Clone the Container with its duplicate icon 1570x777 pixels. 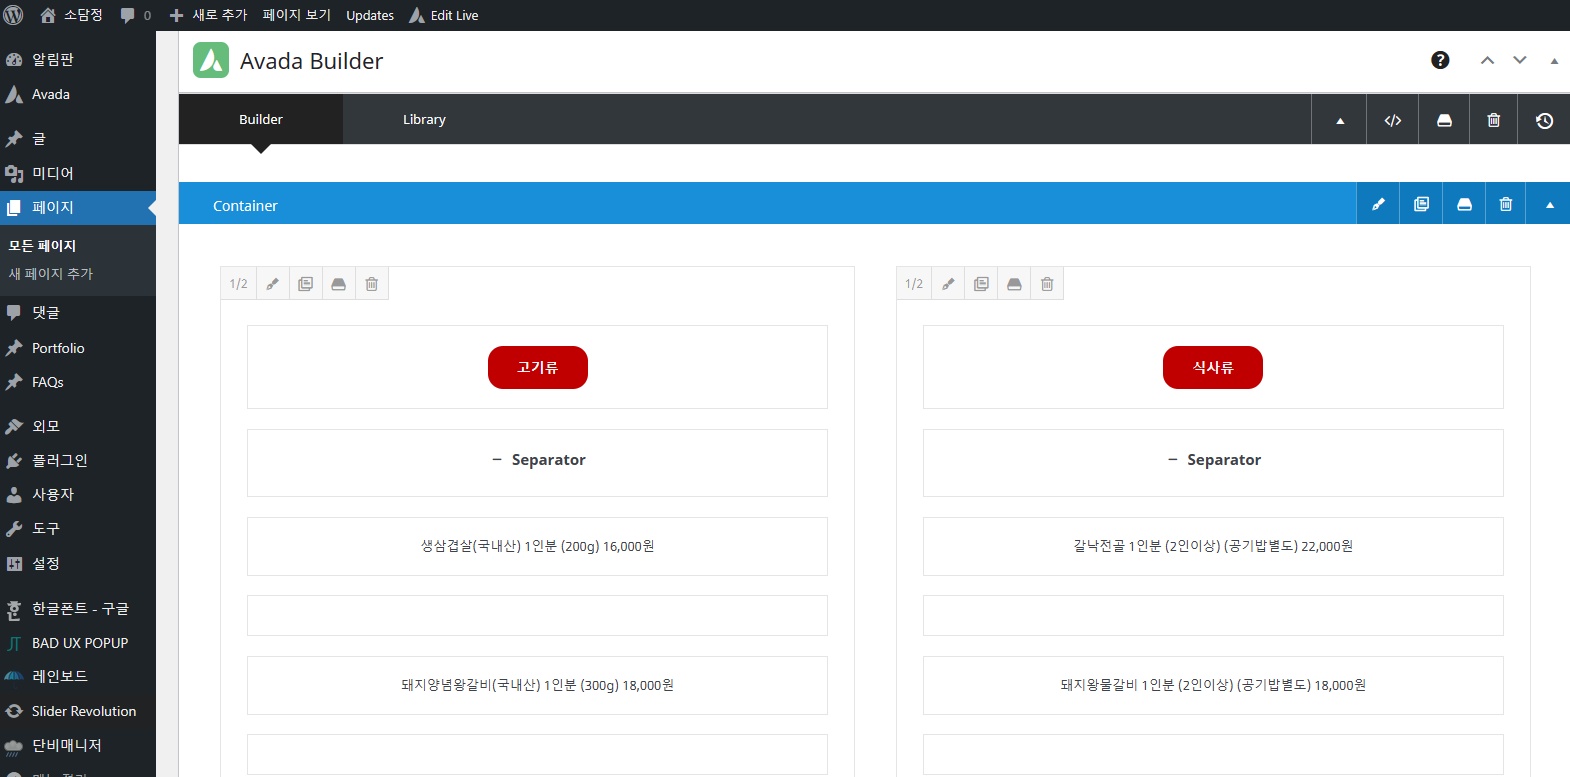coord(1421,204)
